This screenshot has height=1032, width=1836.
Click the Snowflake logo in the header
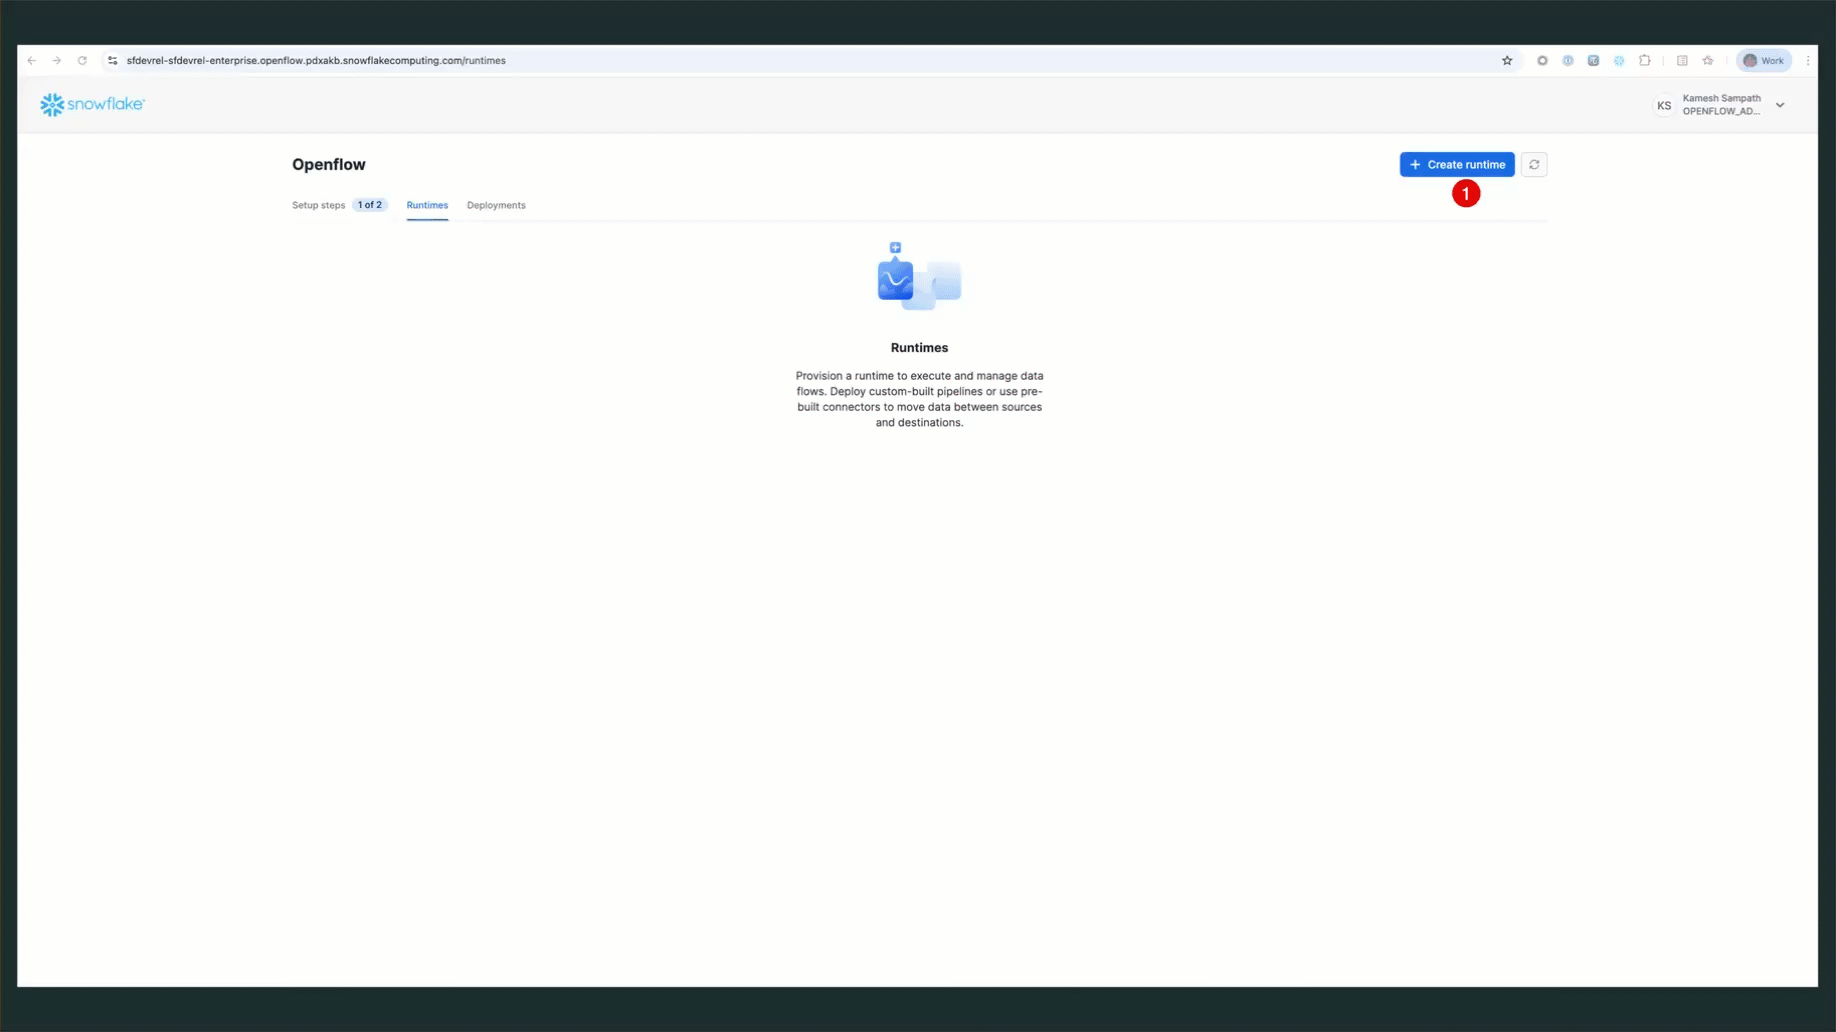[x=91, y=104]
